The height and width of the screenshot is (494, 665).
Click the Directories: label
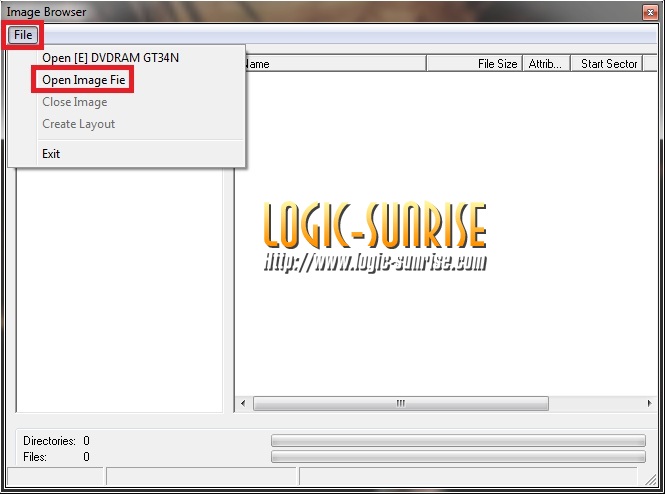click(49, 441)
